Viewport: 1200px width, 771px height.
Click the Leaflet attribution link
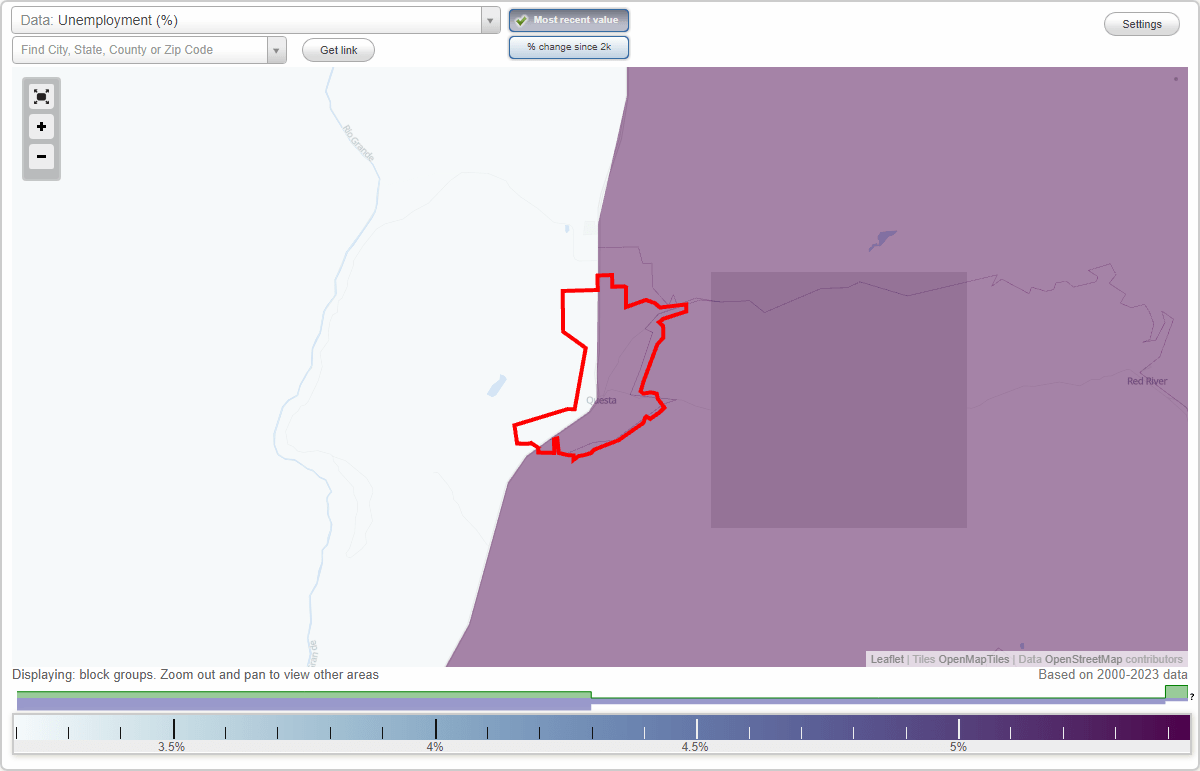[886, 659]
